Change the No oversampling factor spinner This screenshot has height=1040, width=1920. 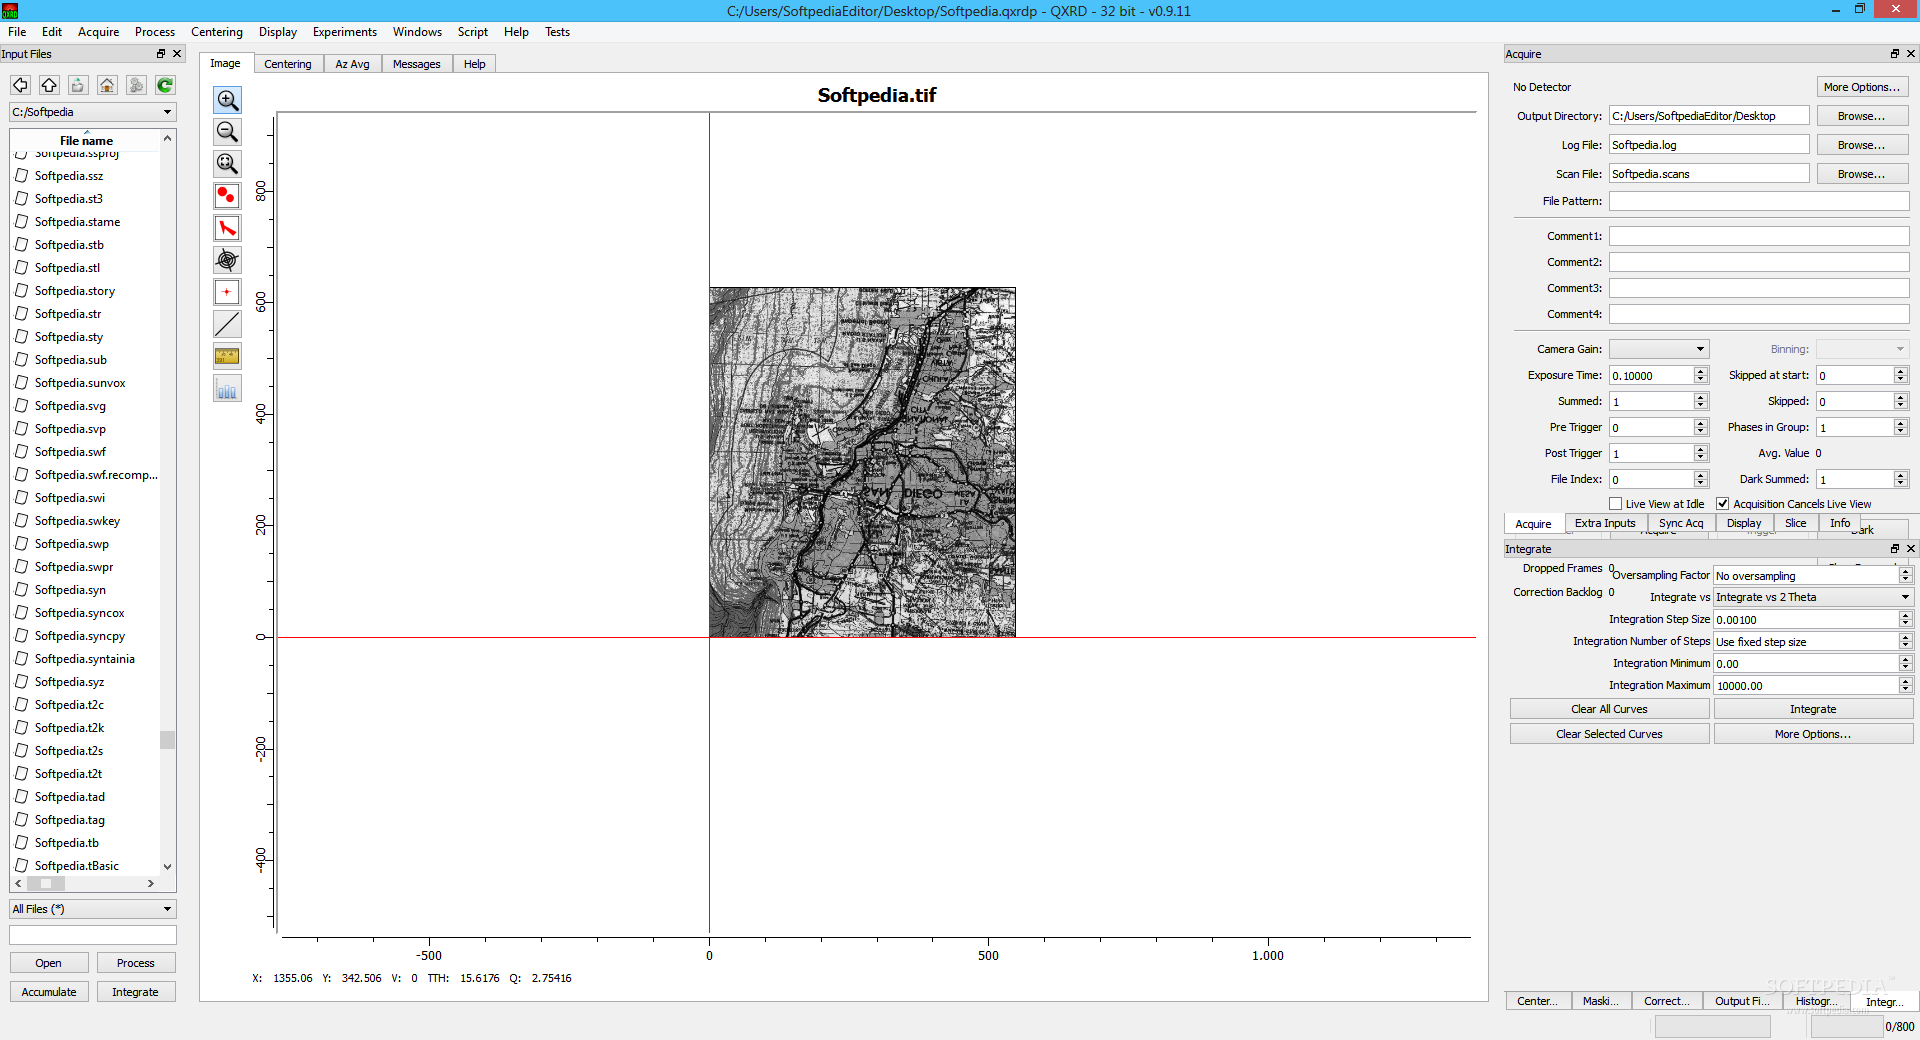click(x=1905, y=575)
